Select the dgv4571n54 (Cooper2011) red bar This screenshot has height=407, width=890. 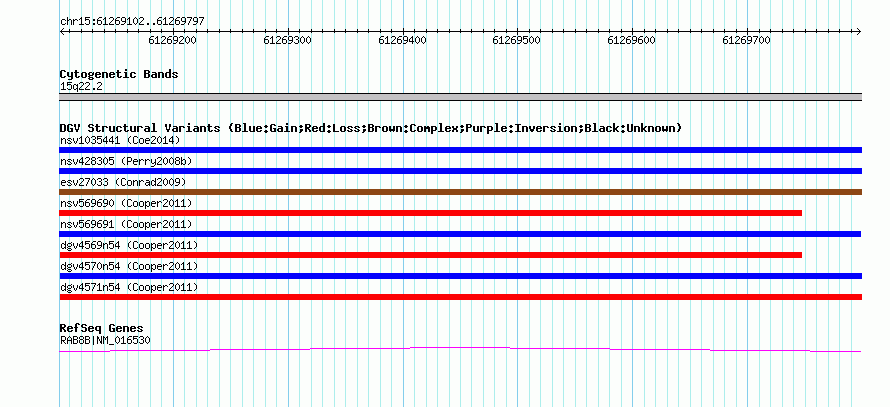click(460, 297)
